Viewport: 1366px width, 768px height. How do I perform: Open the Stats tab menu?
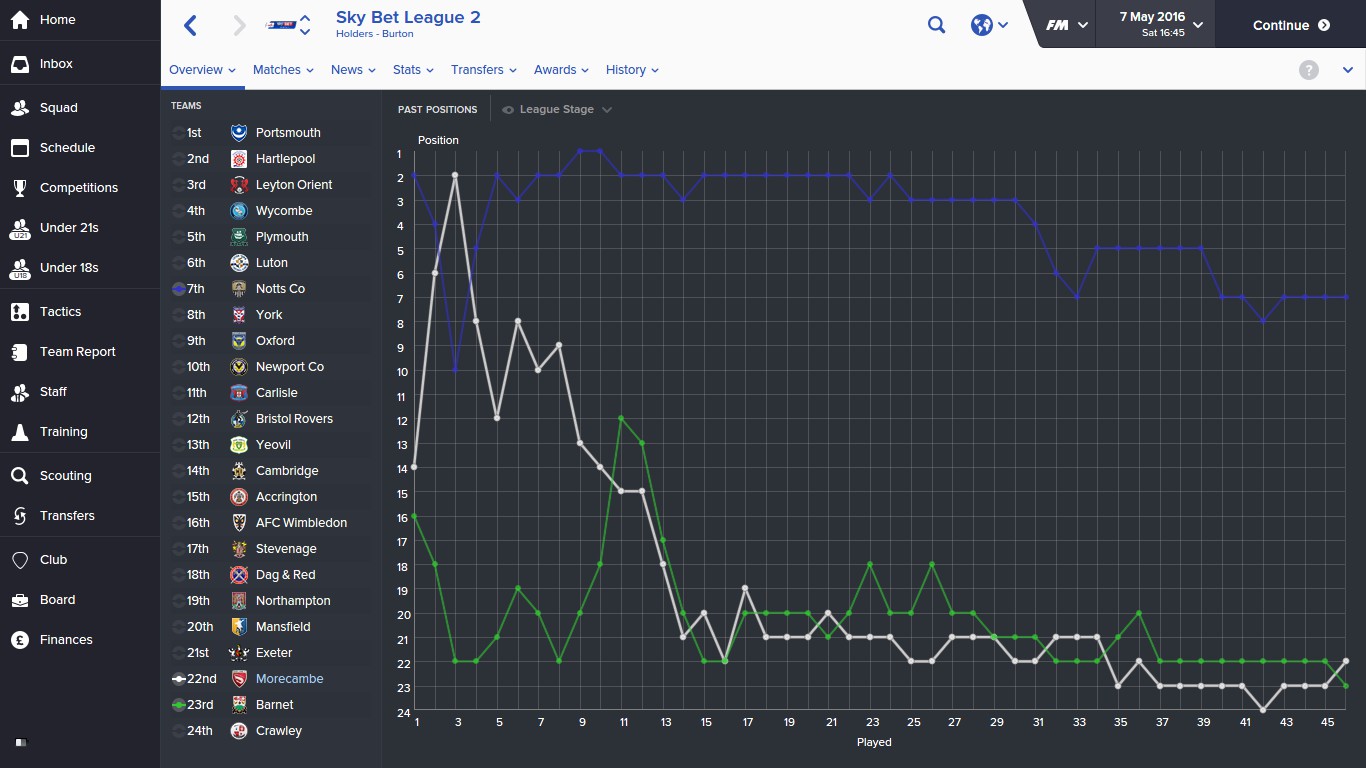[x=413, y=70]
